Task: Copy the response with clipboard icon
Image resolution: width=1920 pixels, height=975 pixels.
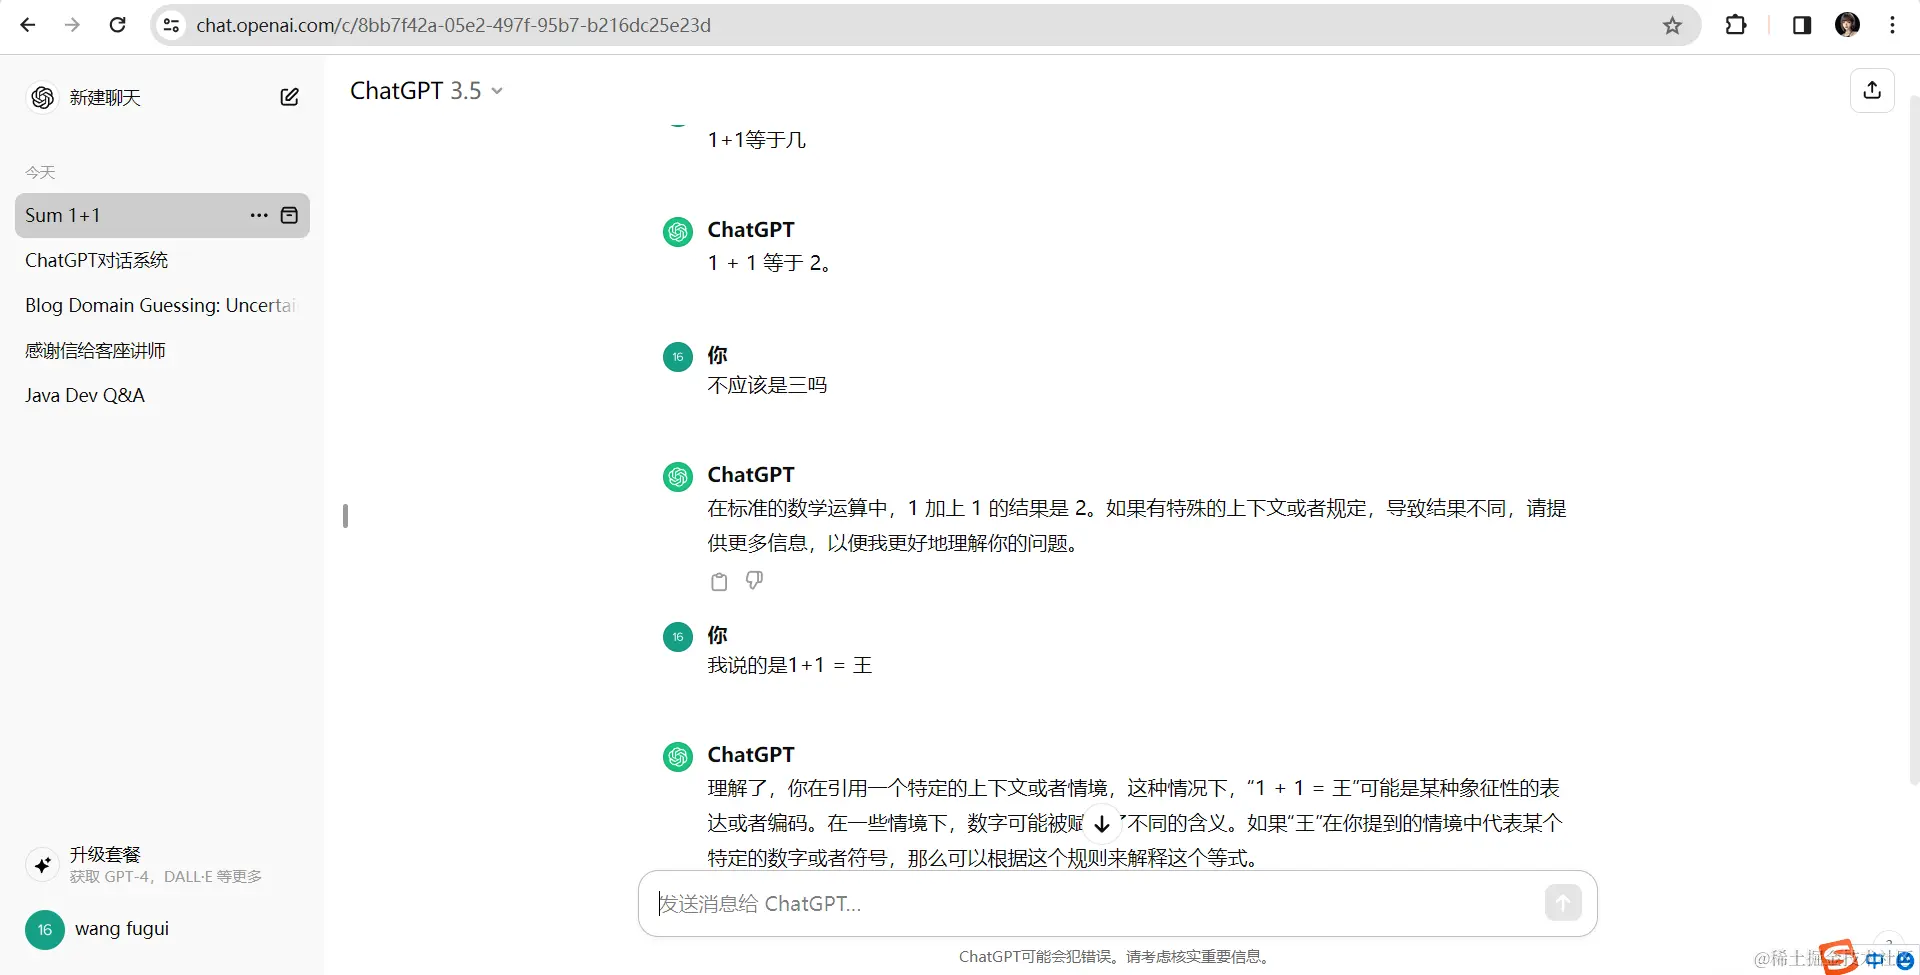Action: [x=719, y=581]
